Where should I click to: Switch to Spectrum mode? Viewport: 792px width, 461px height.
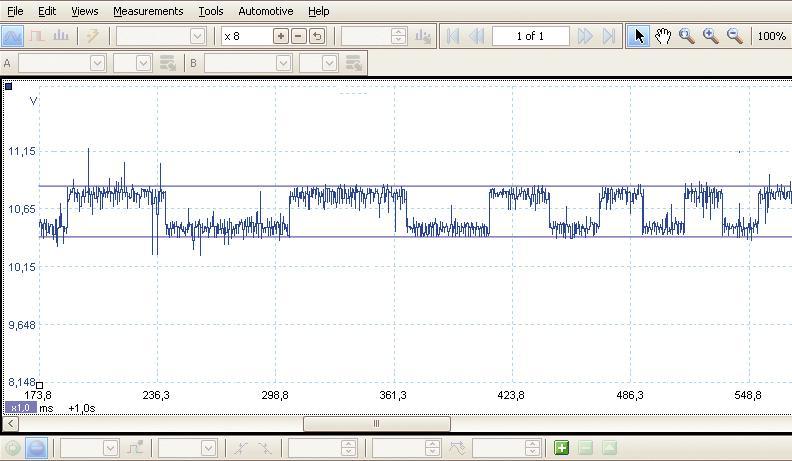[61, 36]
